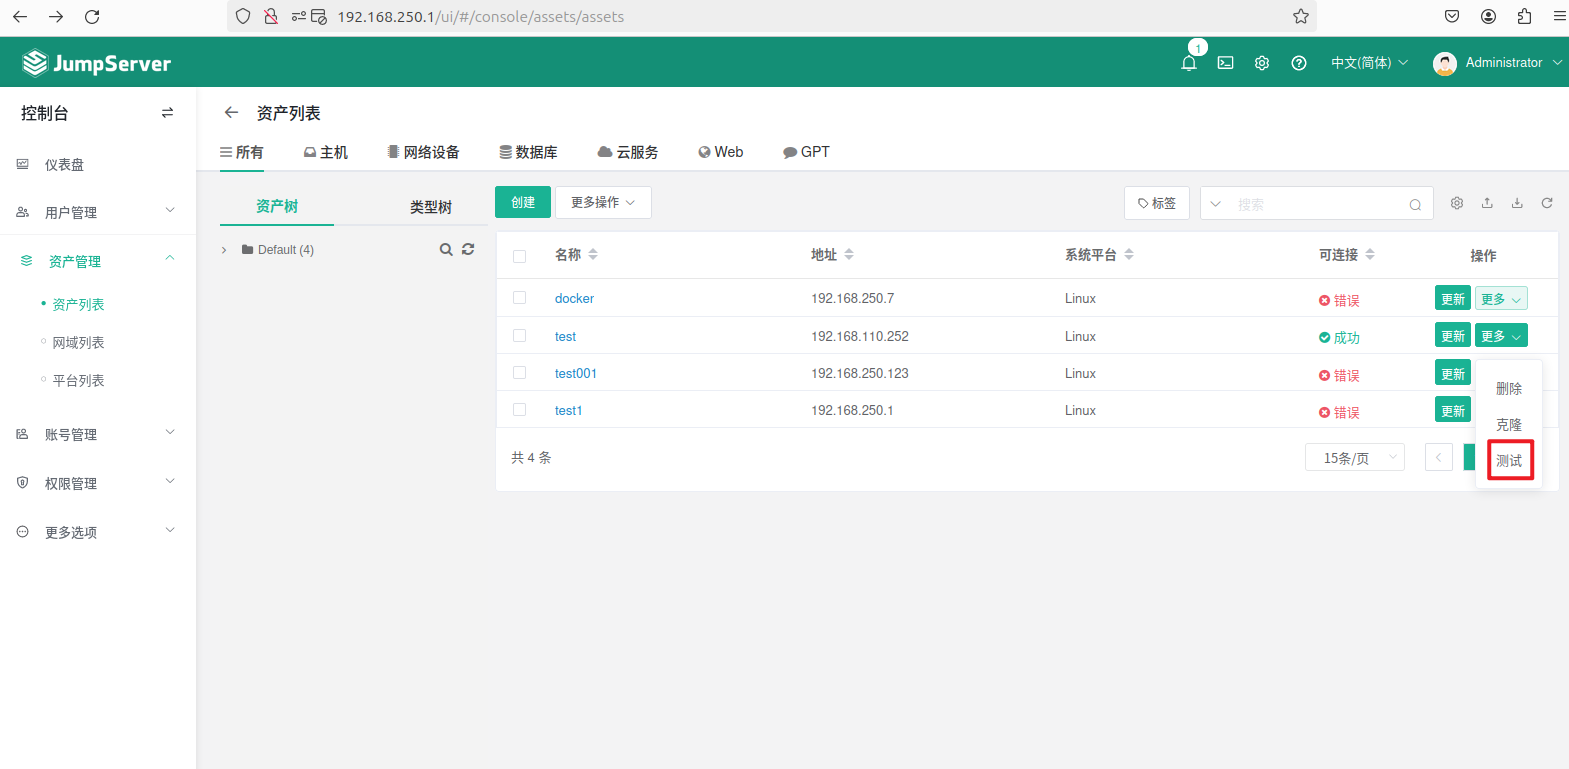Open table column settings gear
The width and height of the screenshot is (1569, 769).
pos(1457,203)
